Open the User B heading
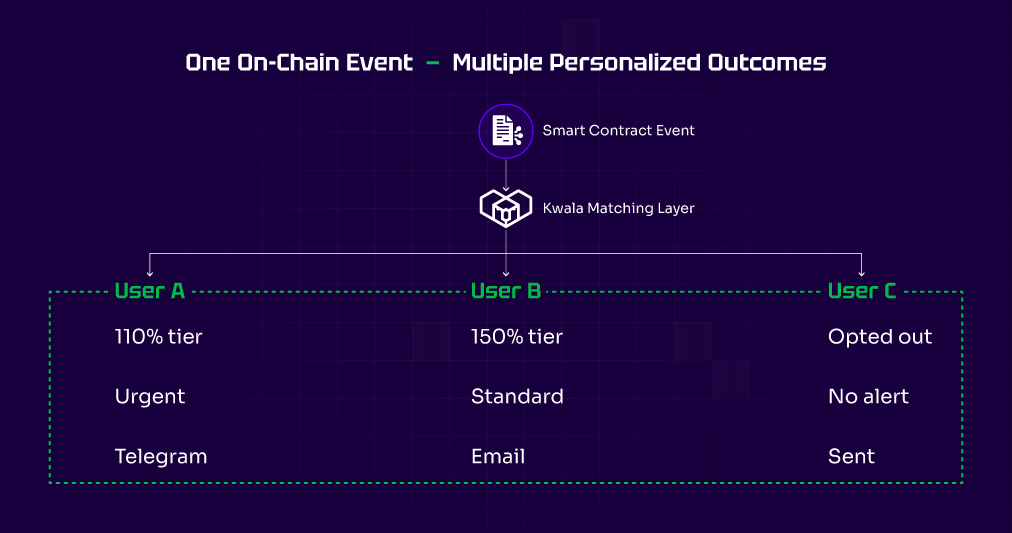1012x533 pixels. (506, 291)
